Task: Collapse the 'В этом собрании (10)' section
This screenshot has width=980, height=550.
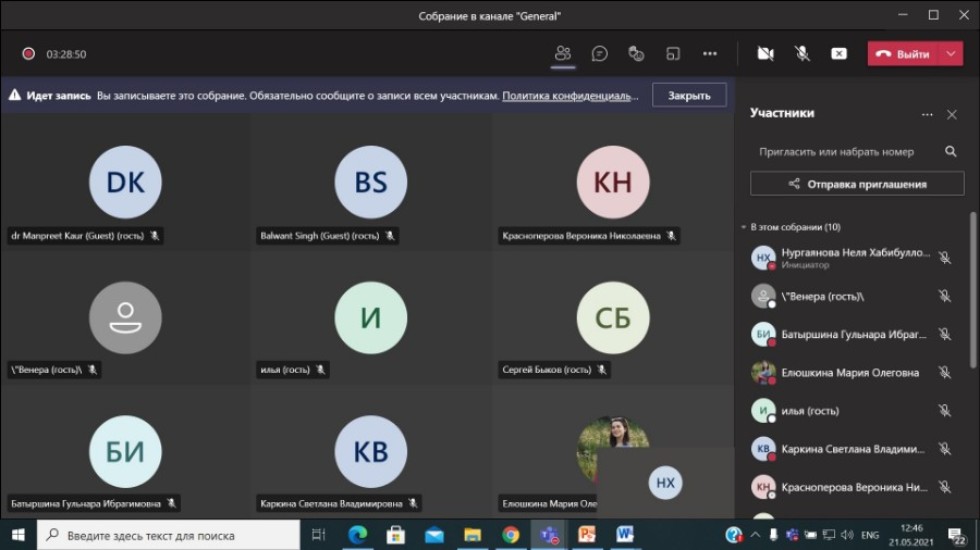Action: pos(743,227)
